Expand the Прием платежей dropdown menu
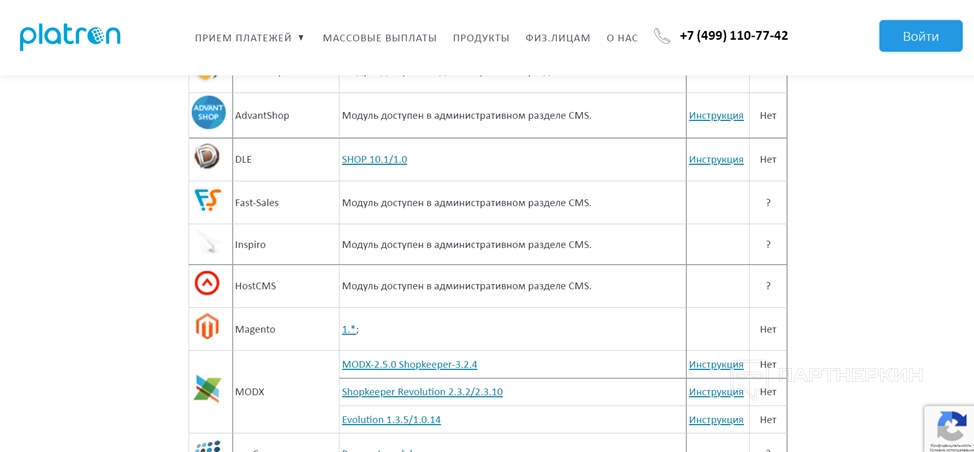This screenshot has height=452, width=974. coord(250,38)
